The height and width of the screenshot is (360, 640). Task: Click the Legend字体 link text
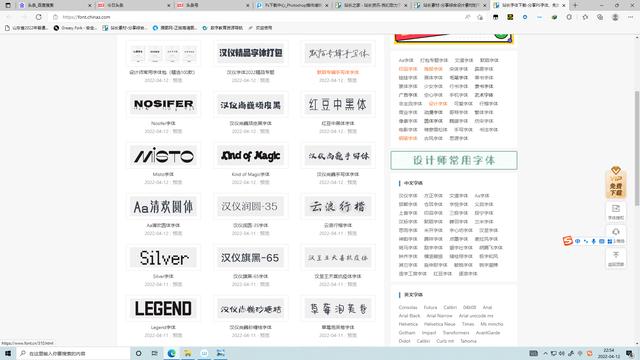pyautogui.click(x=163, y=327)
